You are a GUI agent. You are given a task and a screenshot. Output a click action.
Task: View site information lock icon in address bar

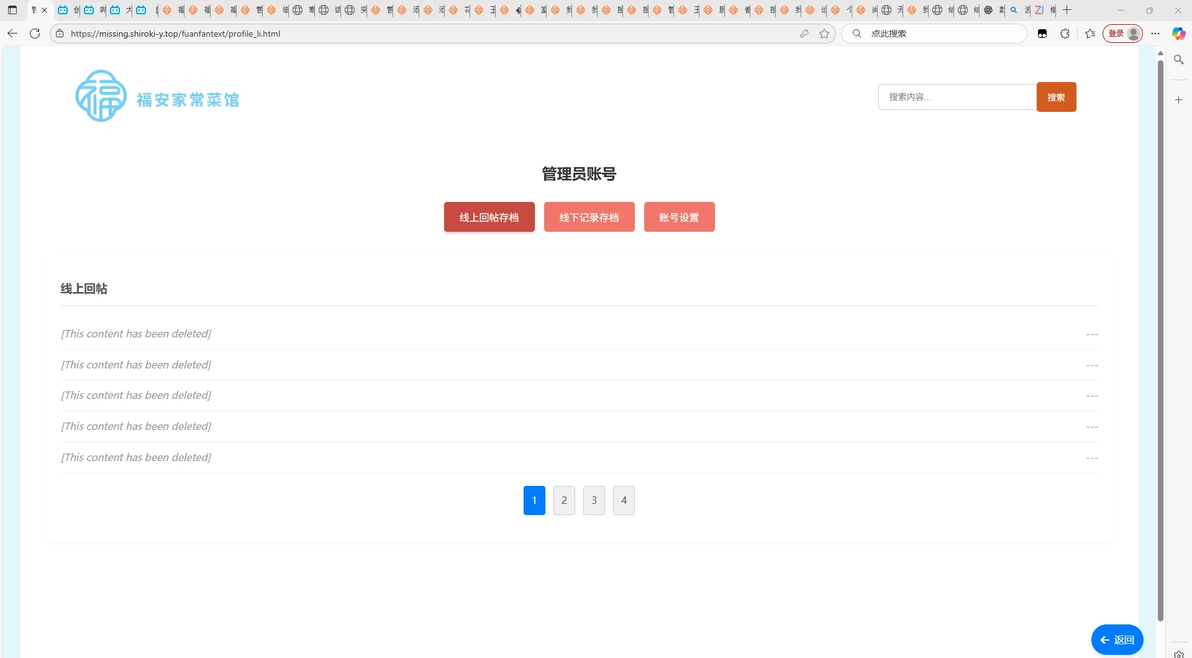point(59,33)
